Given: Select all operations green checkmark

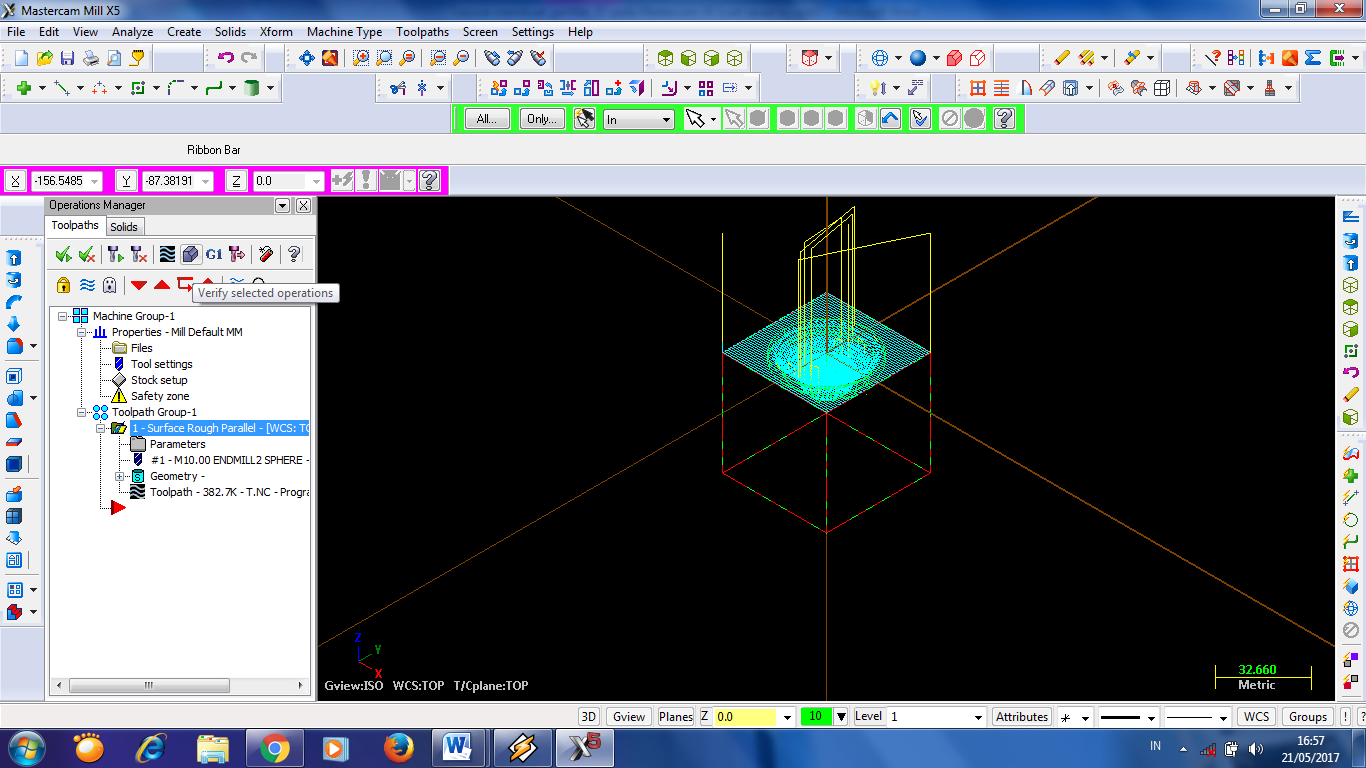Looking at the screenshot, I should point(63,254).
